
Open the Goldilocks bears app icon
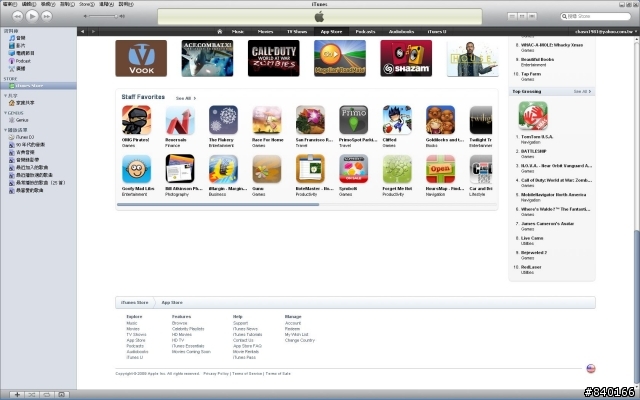tap(440, 120)
